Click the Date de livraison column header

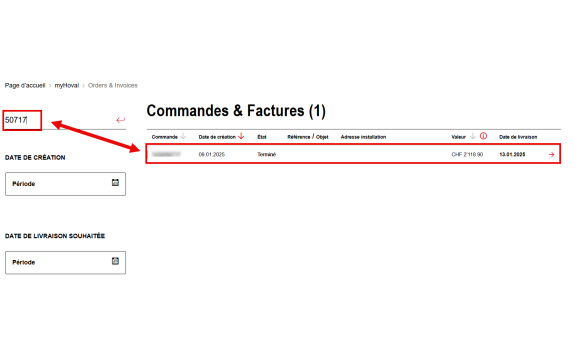click(x=518, y=137)
